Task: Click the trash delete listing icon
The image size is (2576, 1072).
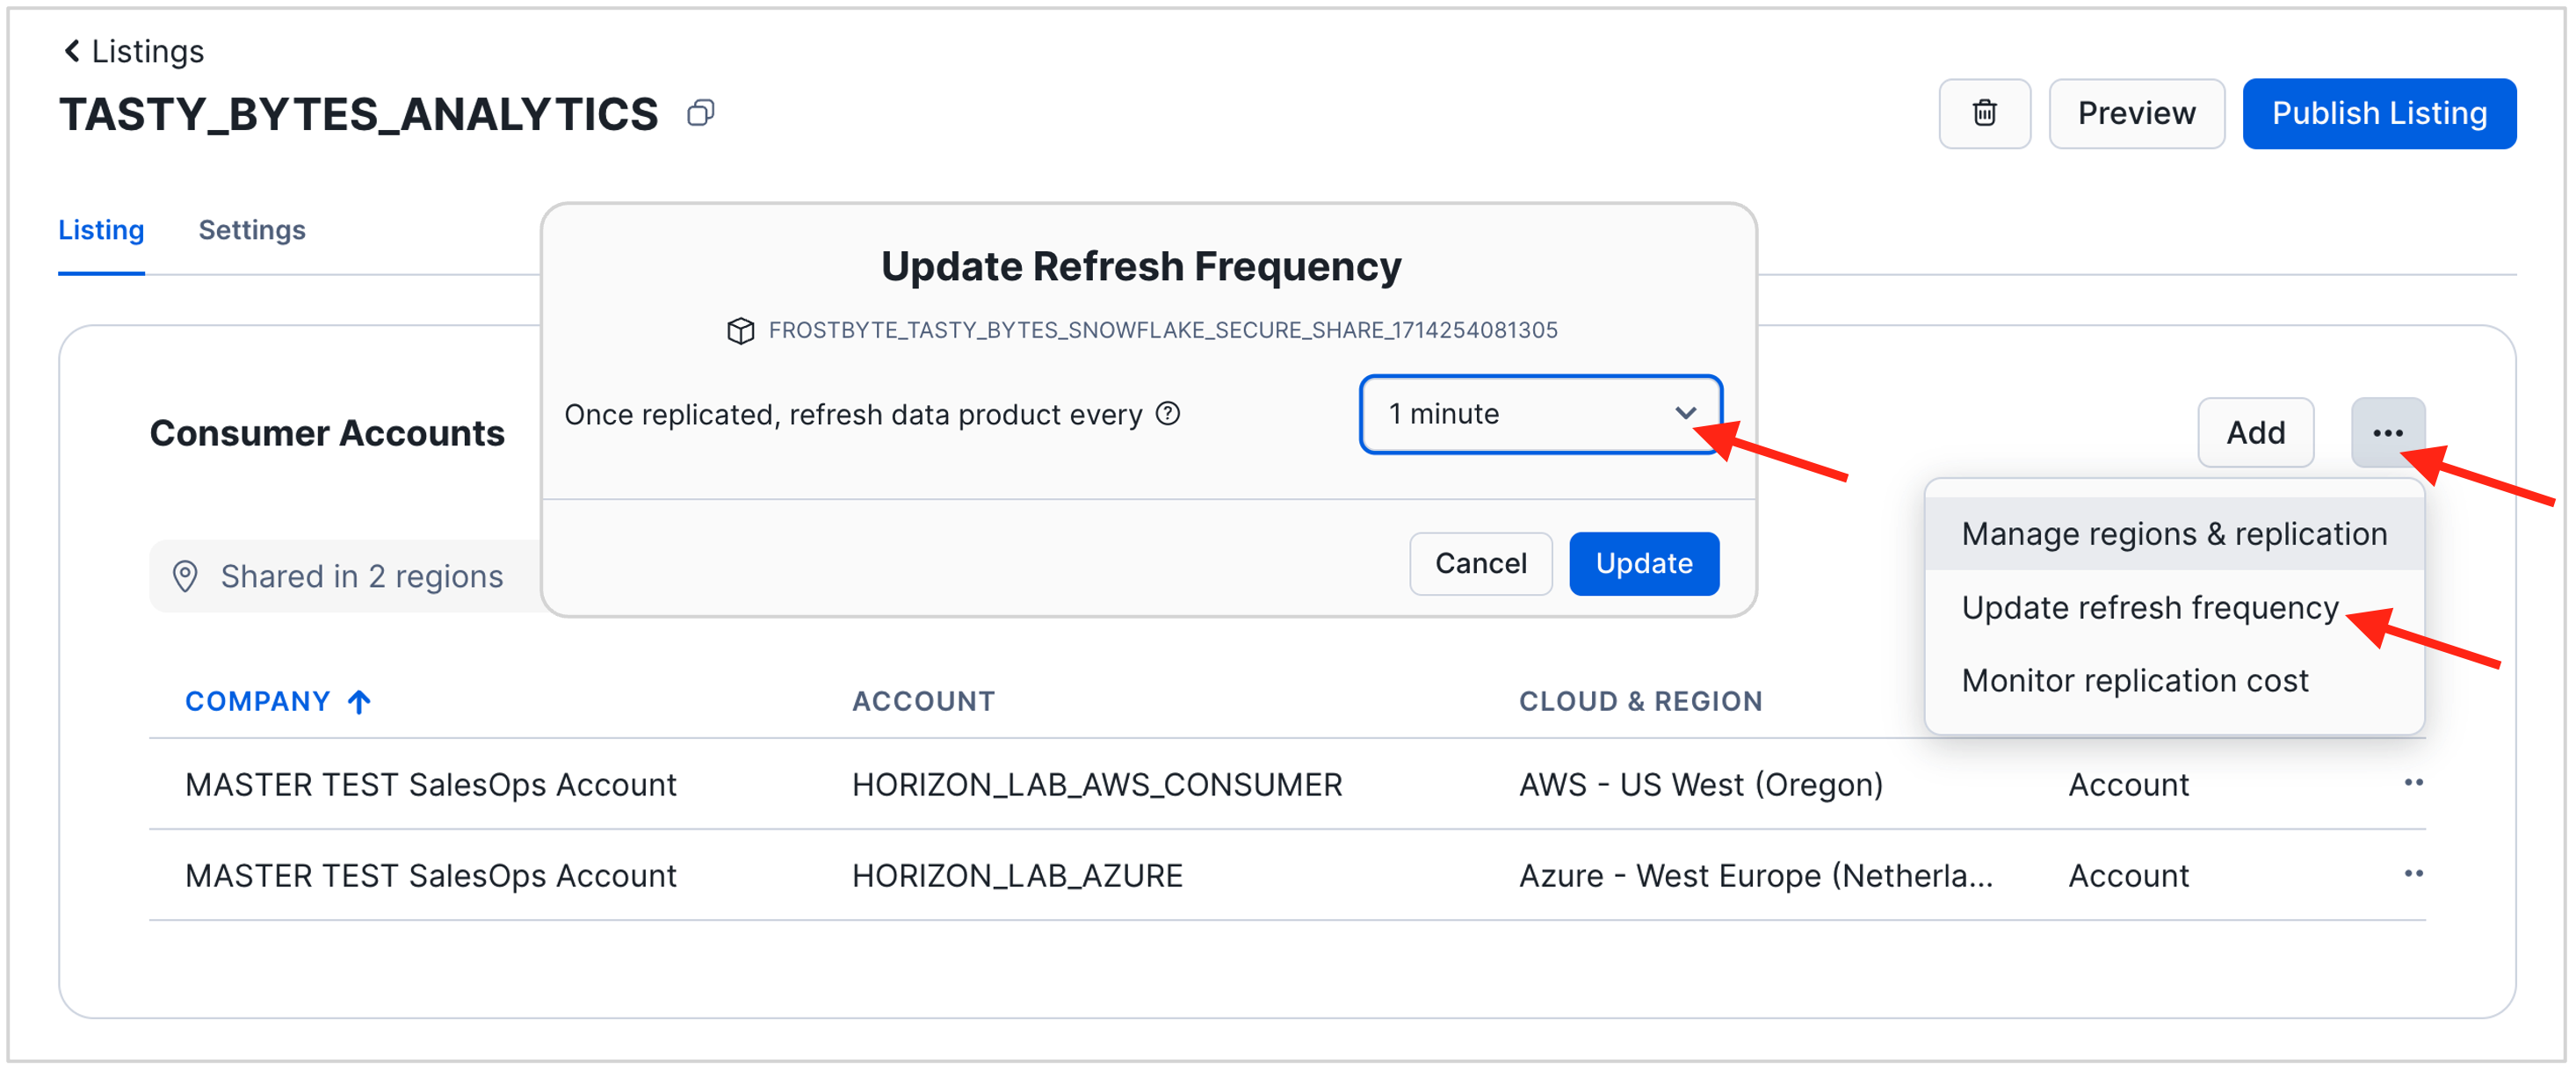Action: tap(1984, 113)
